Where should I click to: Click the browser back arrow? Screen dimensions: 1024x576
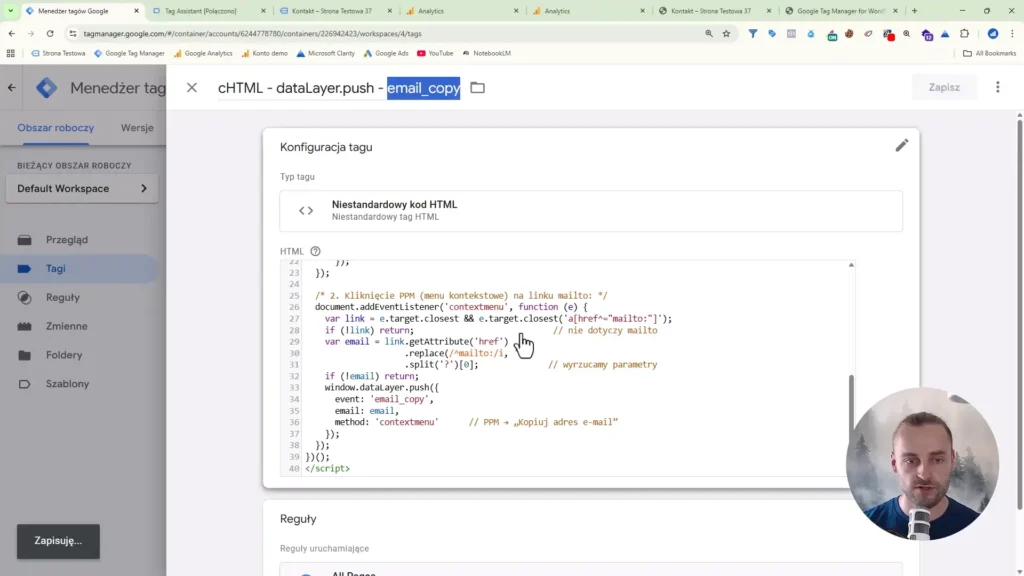pyautogui.click(x=12, y=33)
